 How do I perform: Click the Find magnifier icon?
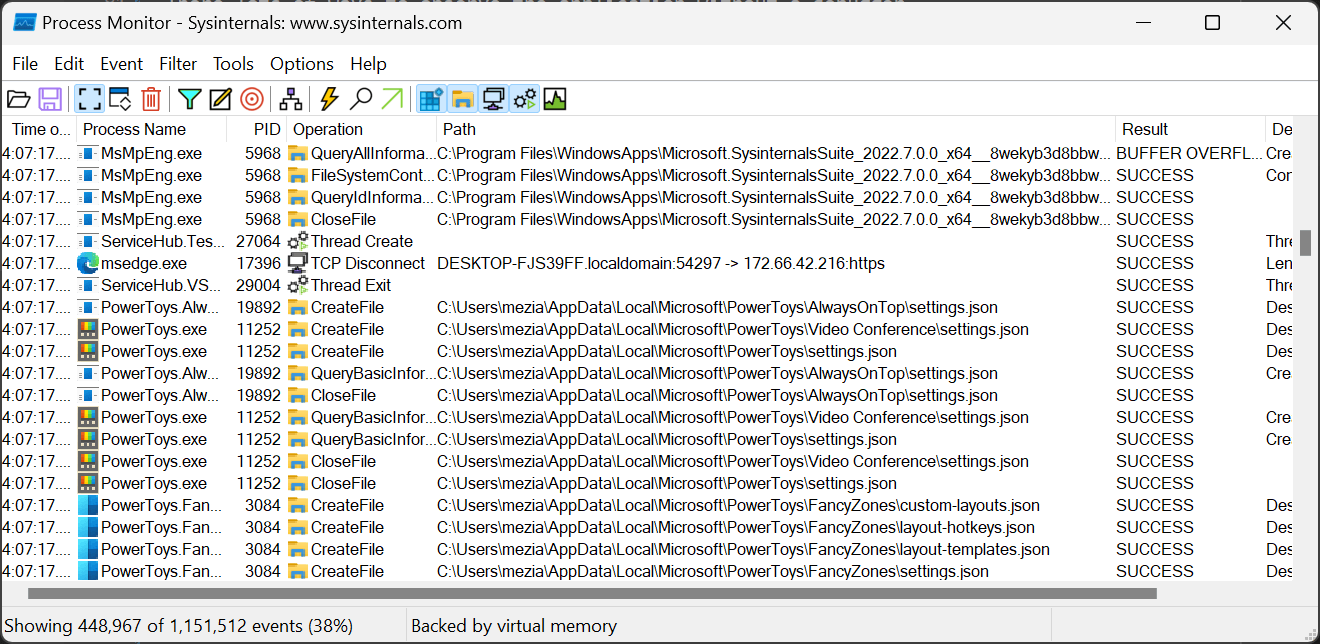[361, 99]
